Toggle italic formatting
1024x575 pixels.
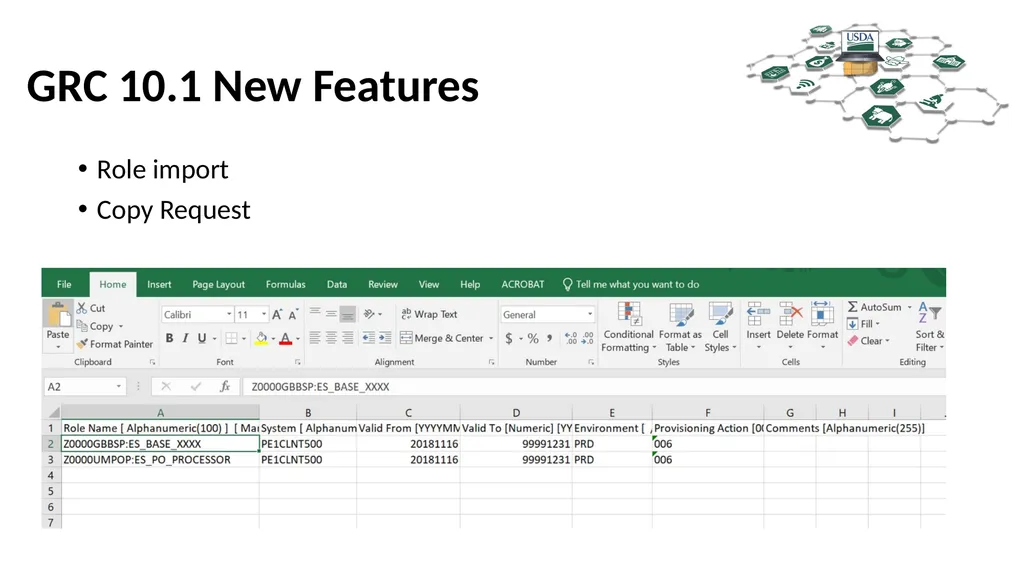click(186, 338)
